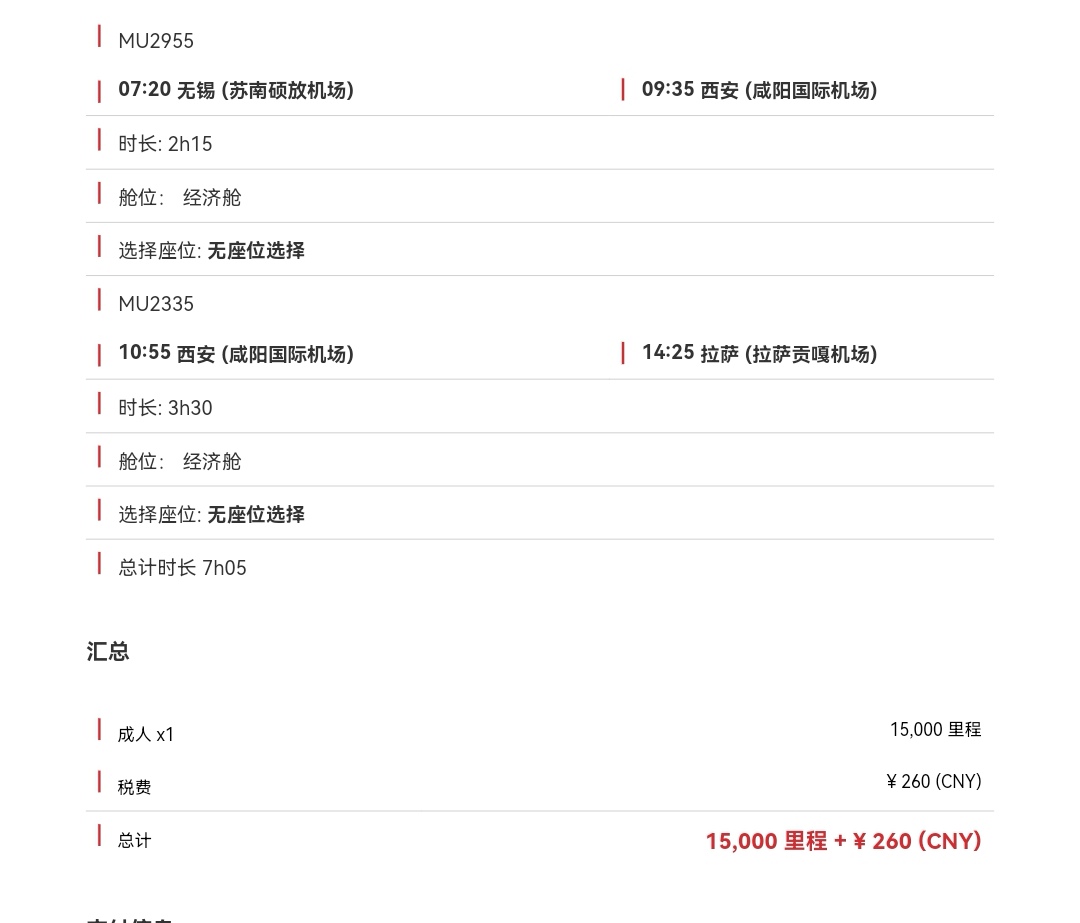The height and width of the screenshot is (923, 1080).
Task: Click the 时长: 3h30 duration row
Action: [540, 407]
